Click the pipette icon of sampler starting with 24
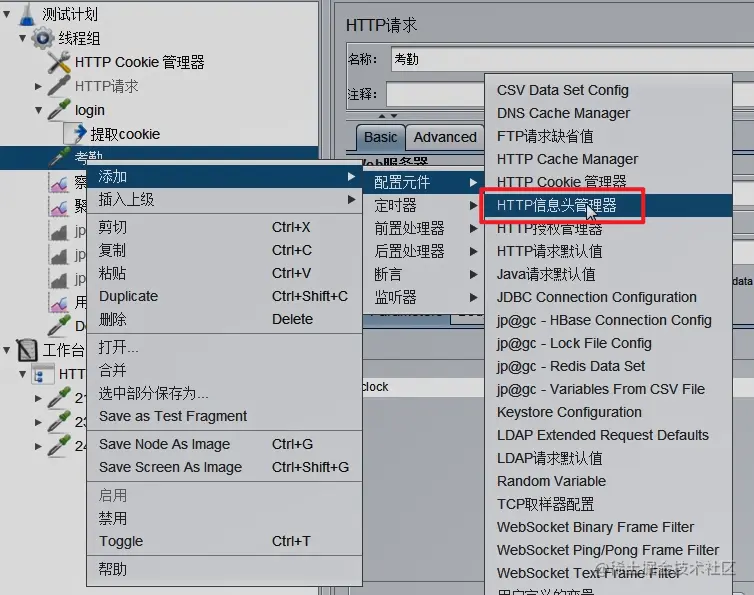 (x=59, y=446)
